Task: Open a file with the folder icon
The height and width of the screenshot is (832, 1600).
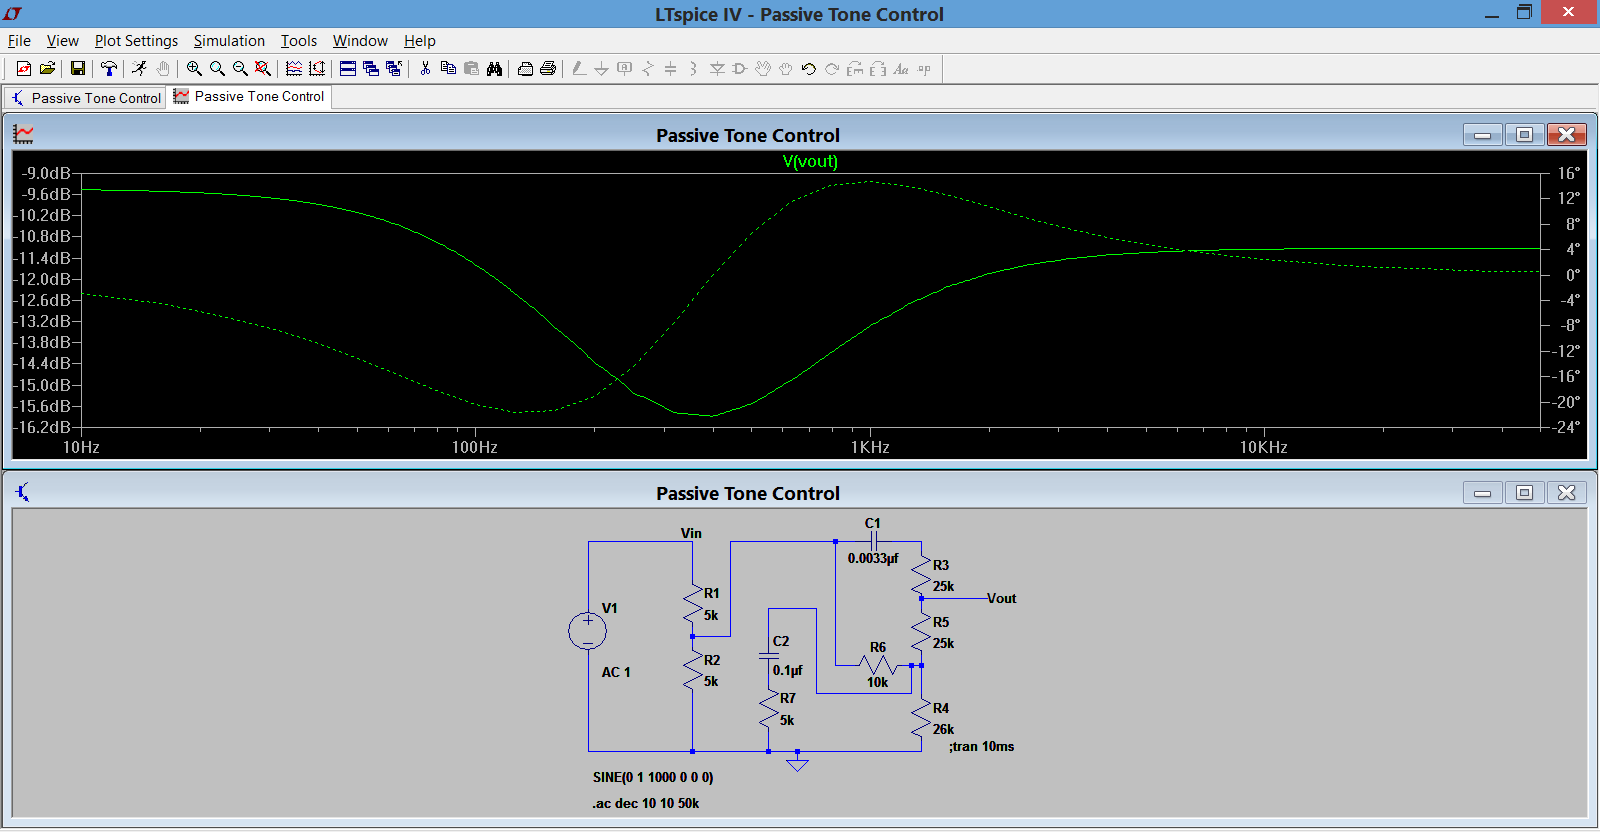Action: tap(47, 69)
